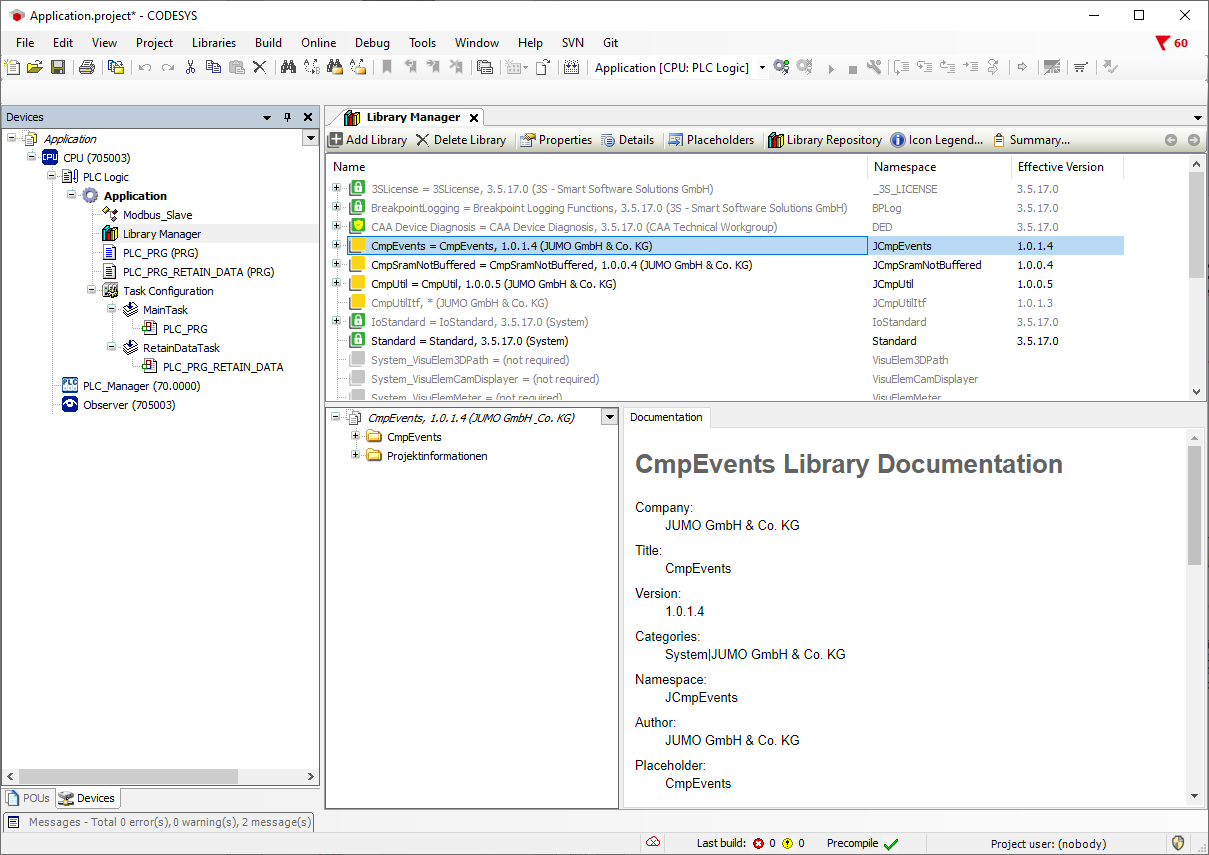Click the Placeholders toolbar button
This screenshot has width=1209, height=855.
711,140
